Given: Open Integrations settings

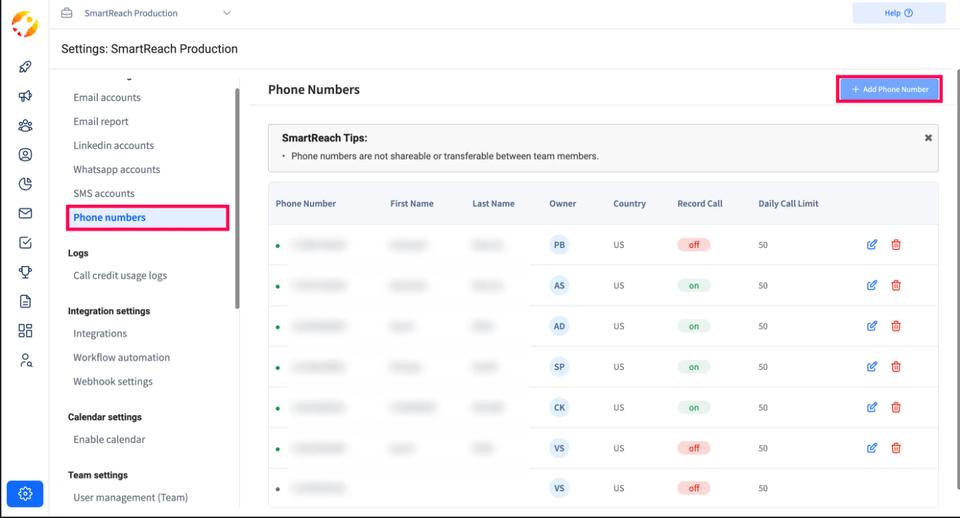Looking at the screenshot, I should point(100,333).
